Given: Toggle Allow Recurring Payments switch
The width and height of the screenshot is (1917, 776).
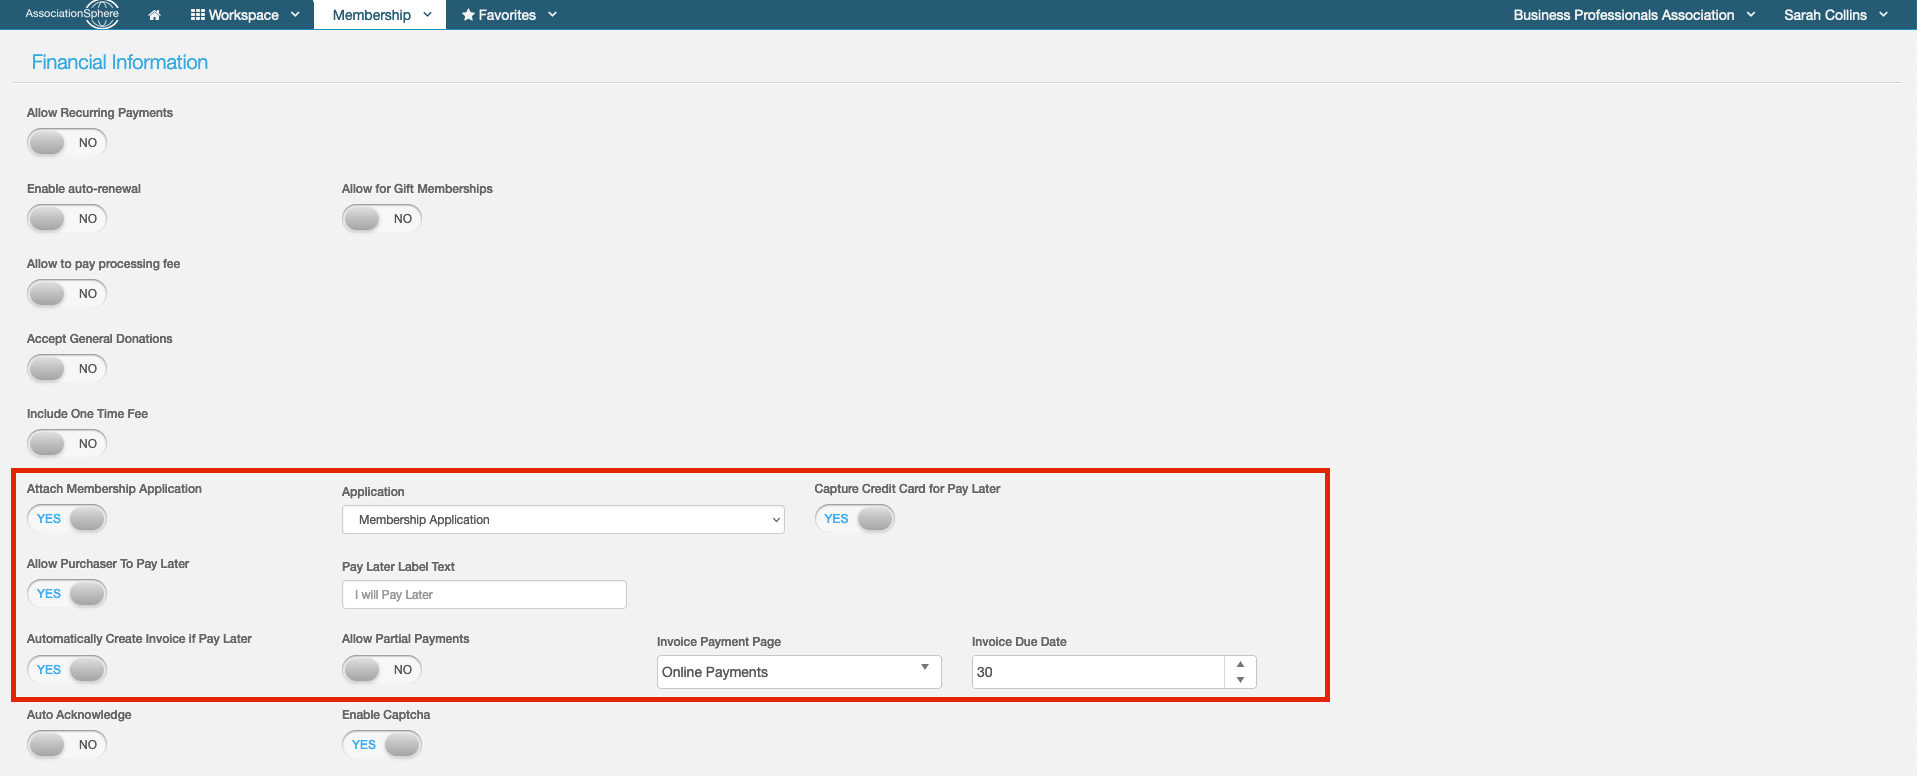Looking at the screenshot, I should (x=67, y=143).
